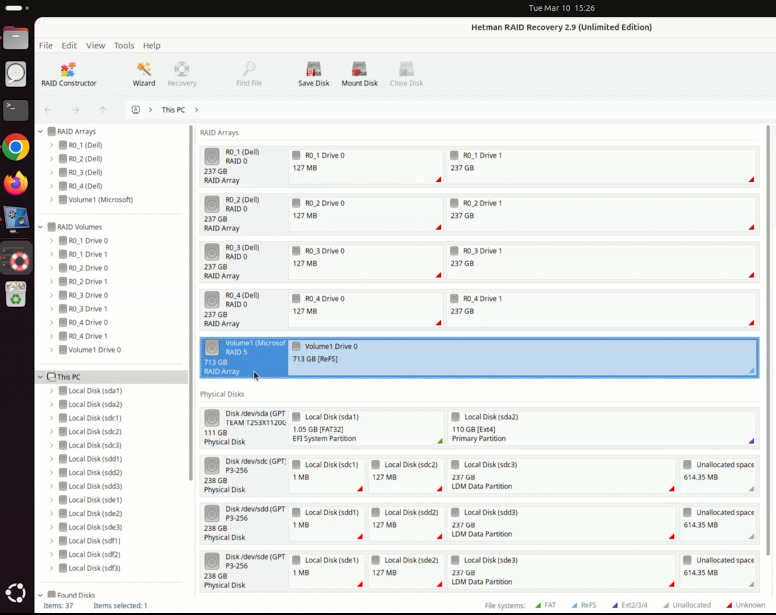Expand R0_1 (Dell) in the tree
The image size is (776, 615).
51,145
